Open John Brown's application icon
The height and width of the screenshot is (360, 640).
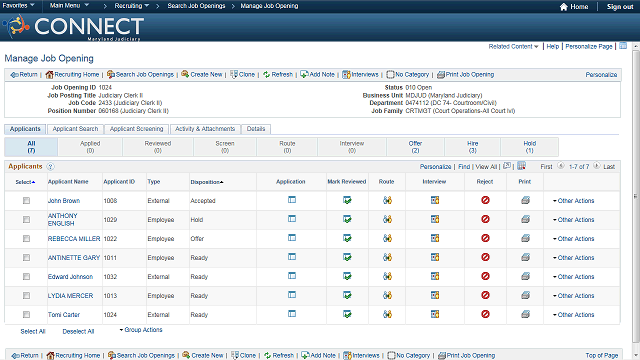click(x=292, y=200)
